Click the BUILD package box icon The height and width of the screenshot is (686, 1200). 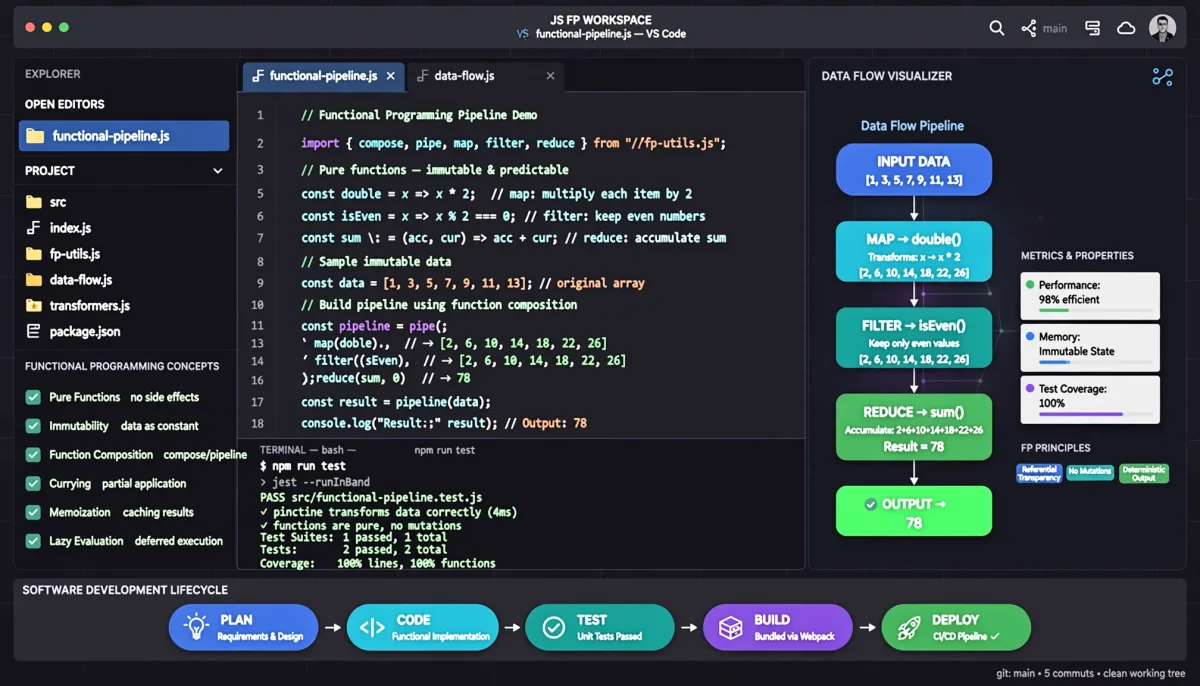[x=732, y=627]
